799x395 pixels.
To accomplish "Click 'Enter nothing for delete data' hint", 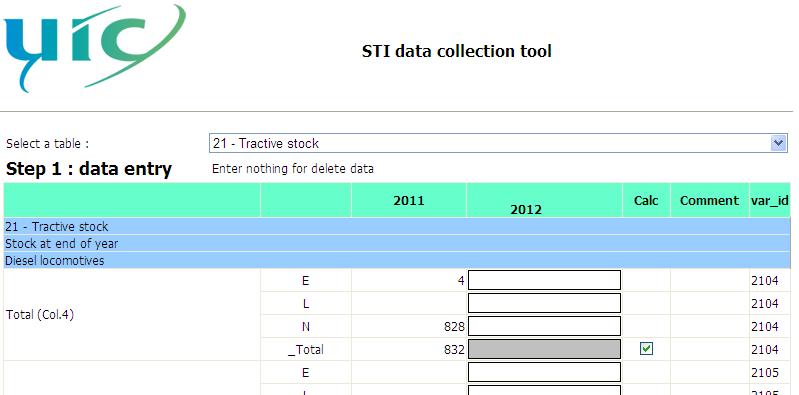I will tap(292, 169).
